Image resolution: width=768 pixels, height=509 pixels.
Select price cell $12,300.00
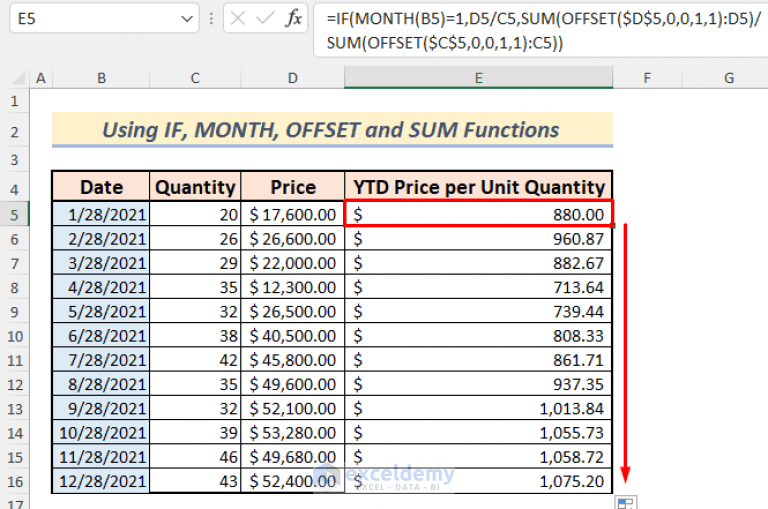click(x=292, y=287)
